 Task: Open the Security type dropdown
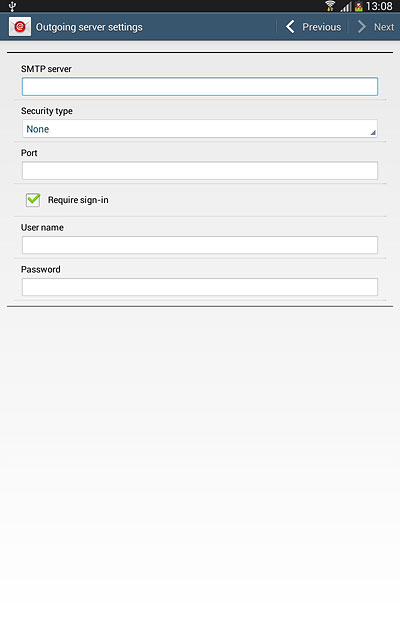pyautogui.click(x=200, y=129)
